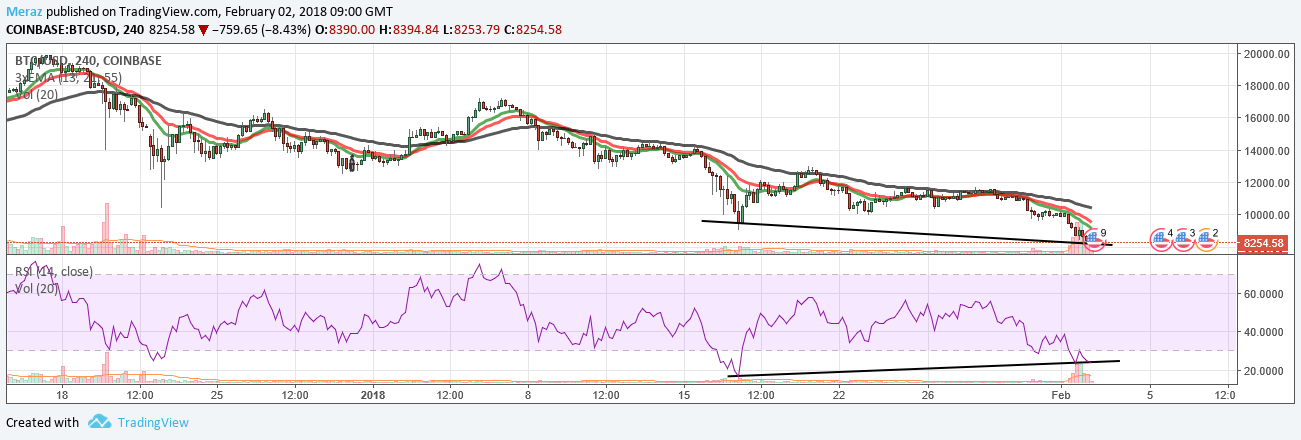
Task: Click the 25 date label on time axis
Action: (217, 394)
